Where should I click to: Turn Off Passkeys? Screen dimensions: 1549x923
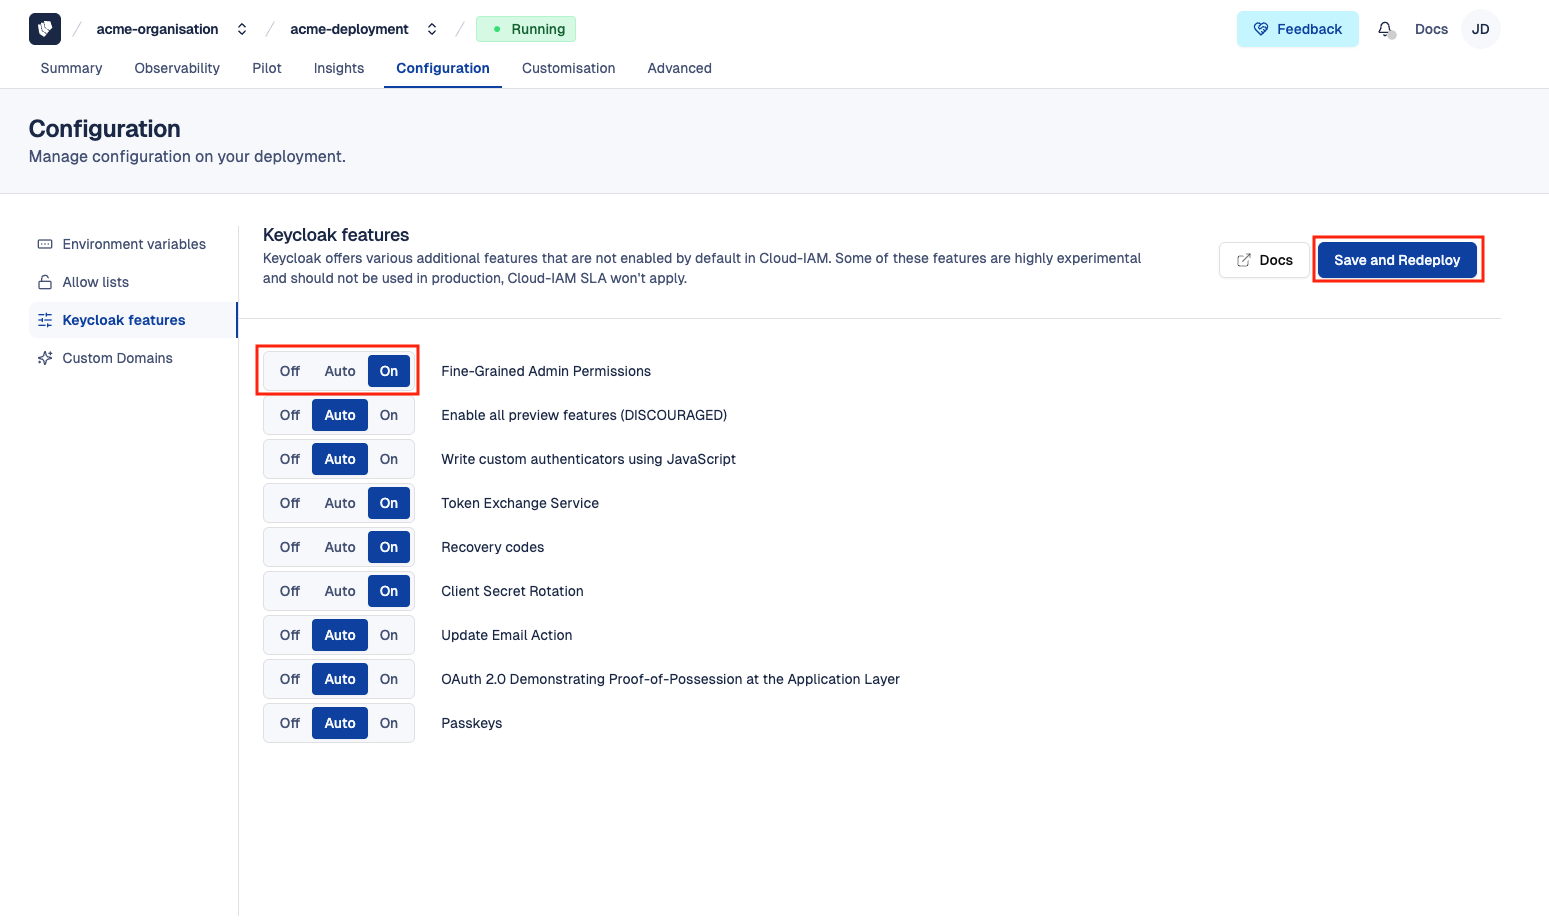(290, 723)
